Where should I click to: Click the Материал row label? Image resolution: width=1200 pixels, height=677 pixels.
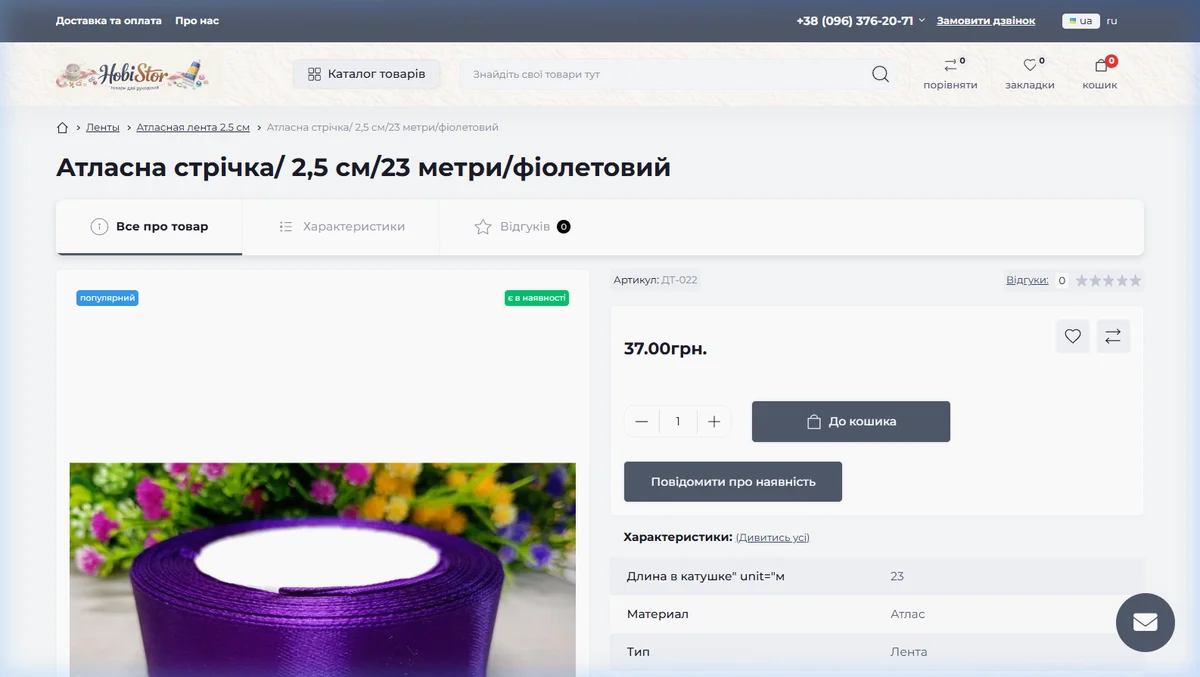pyautogui.click(x=658, y=614)
